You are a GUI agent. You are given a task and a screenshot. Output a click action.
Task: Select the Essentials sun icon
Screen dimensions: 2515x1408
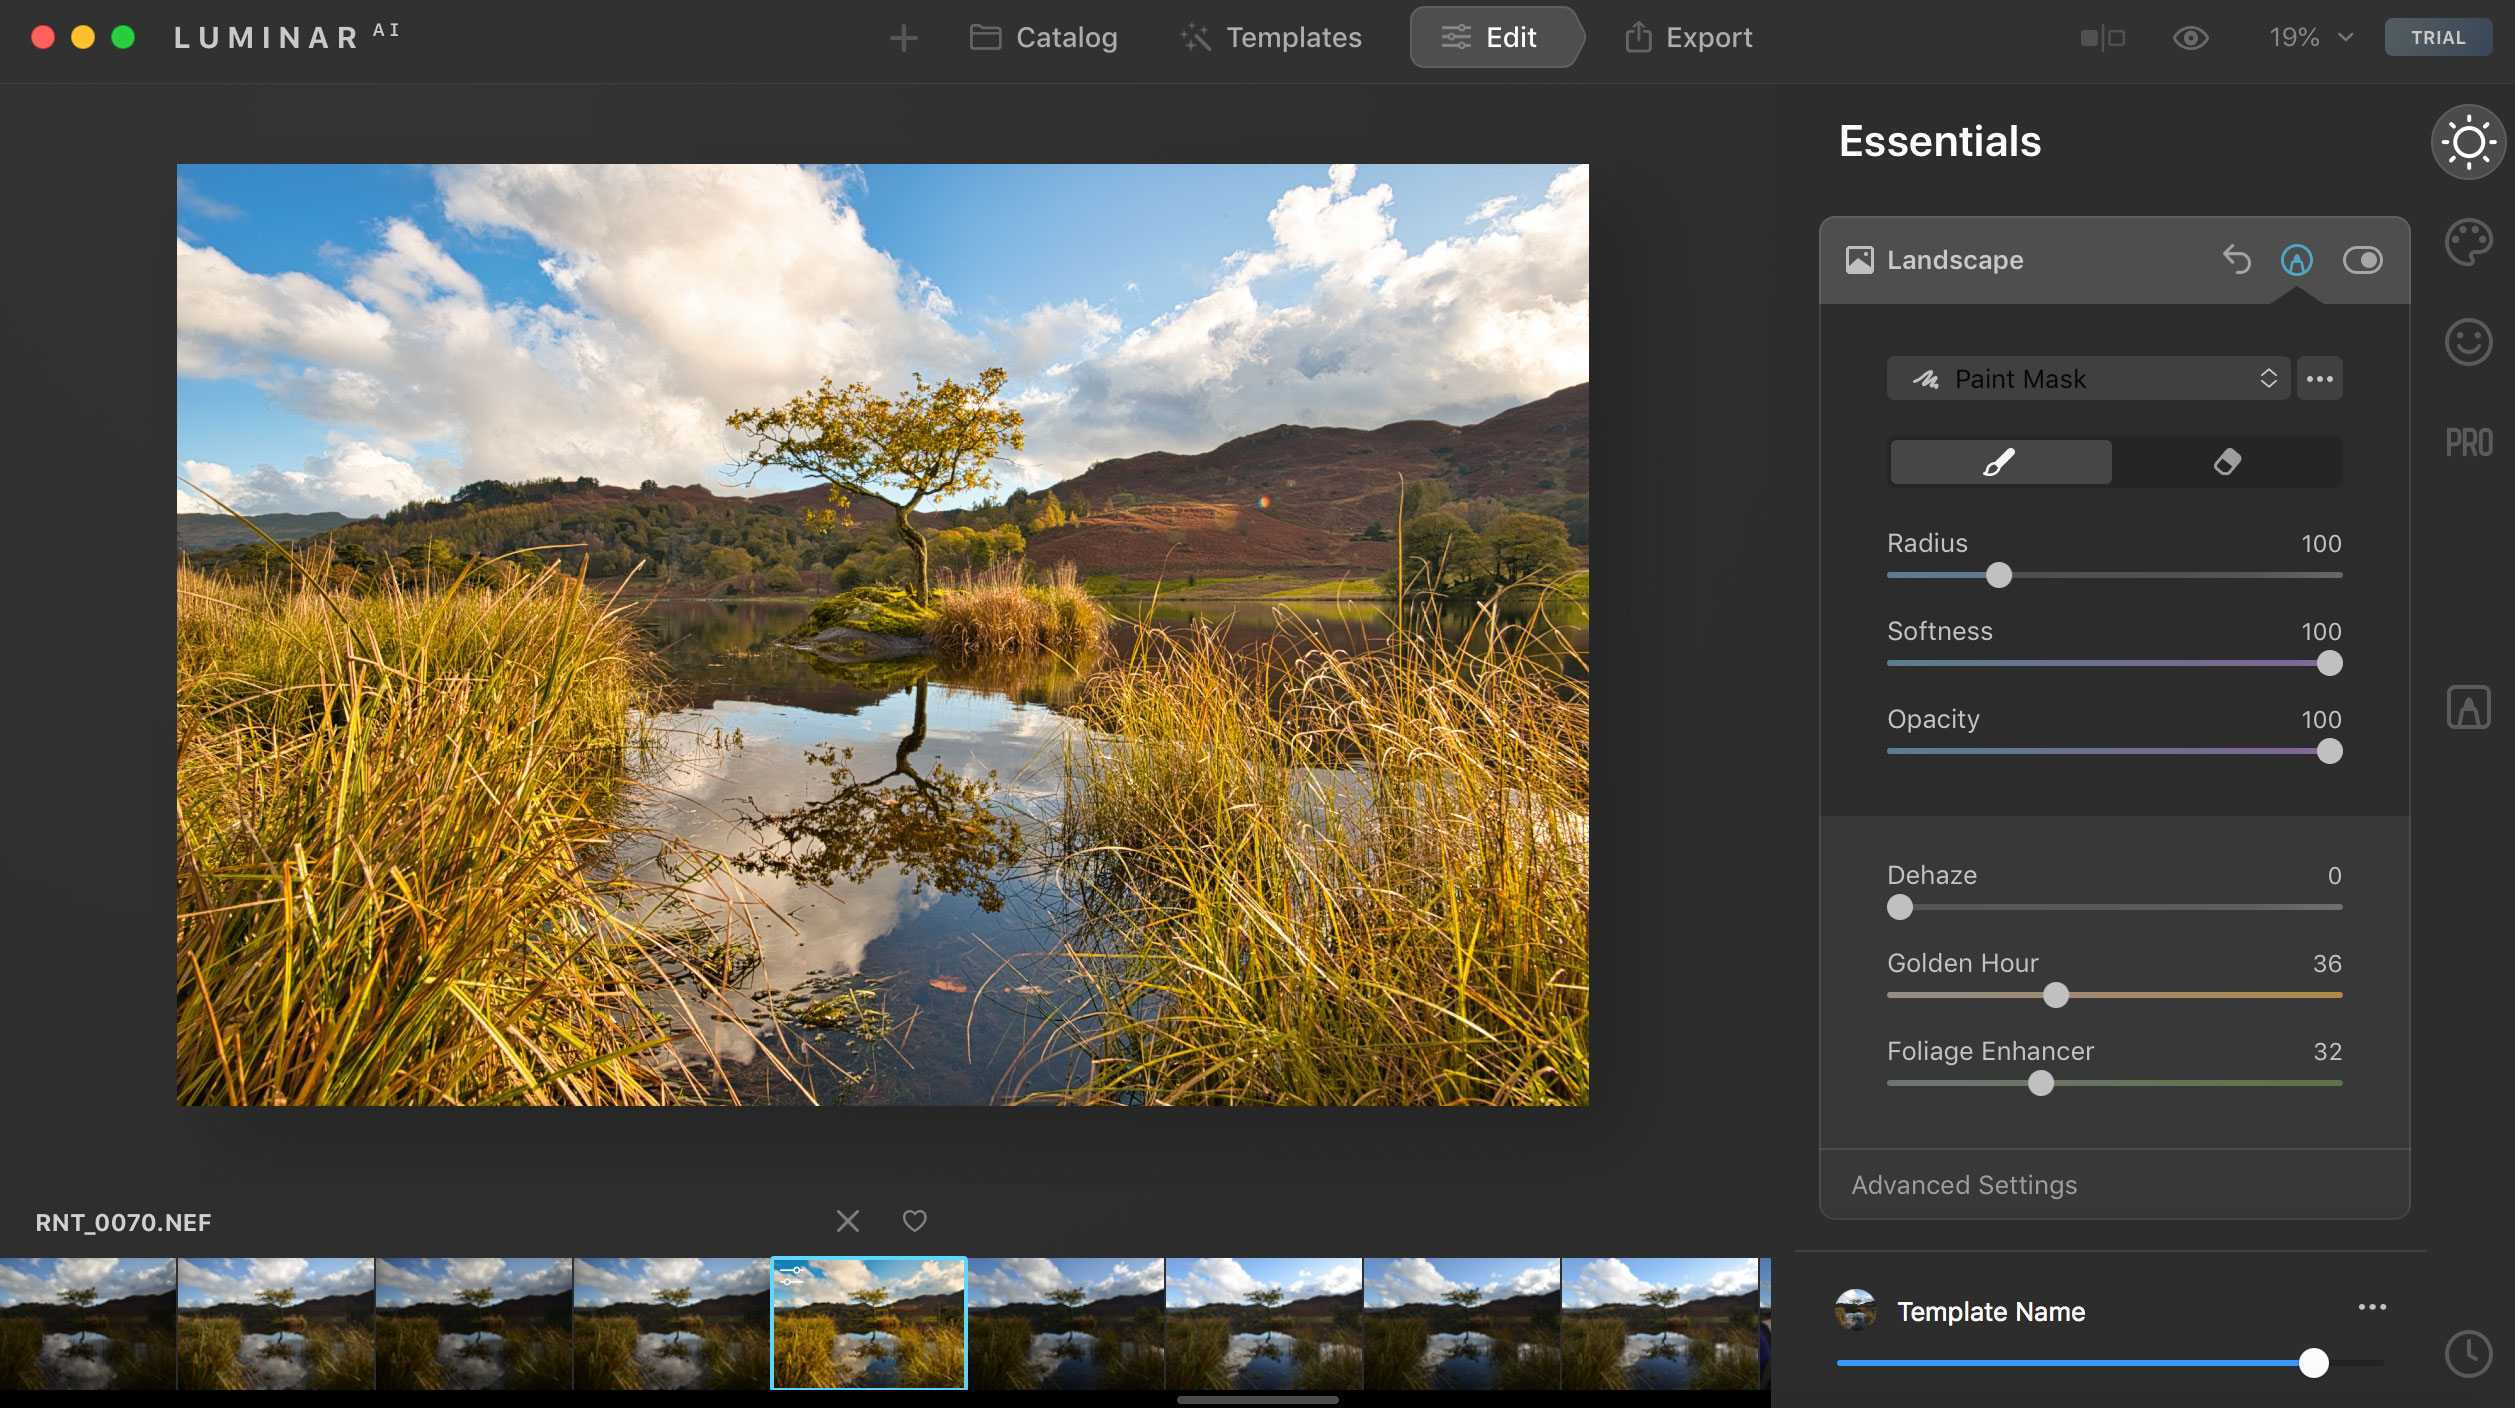(x=2469, y=142)
